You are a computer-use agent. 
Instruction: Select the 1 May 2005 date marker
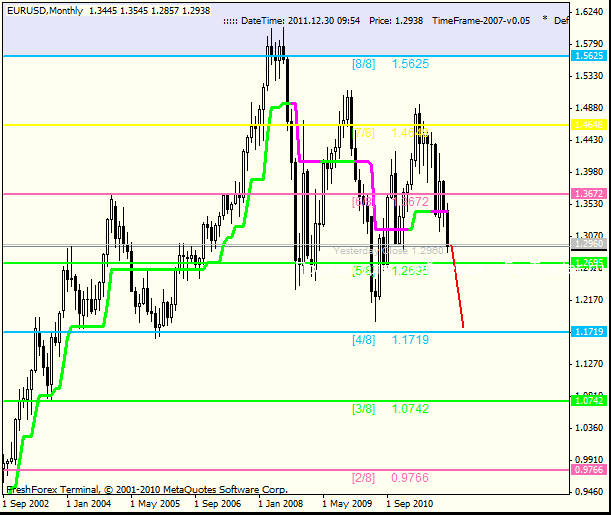[153, 505]
